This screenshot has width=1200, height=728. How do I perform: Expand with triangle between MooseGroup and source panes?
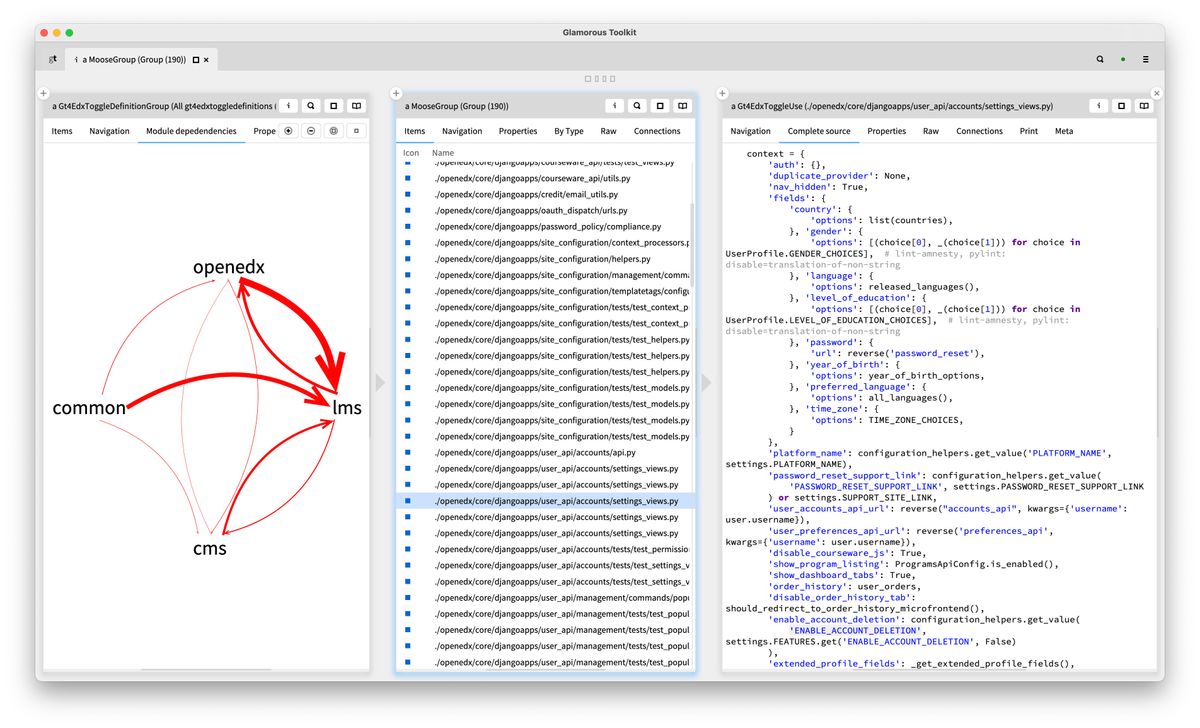click(707, 382)
